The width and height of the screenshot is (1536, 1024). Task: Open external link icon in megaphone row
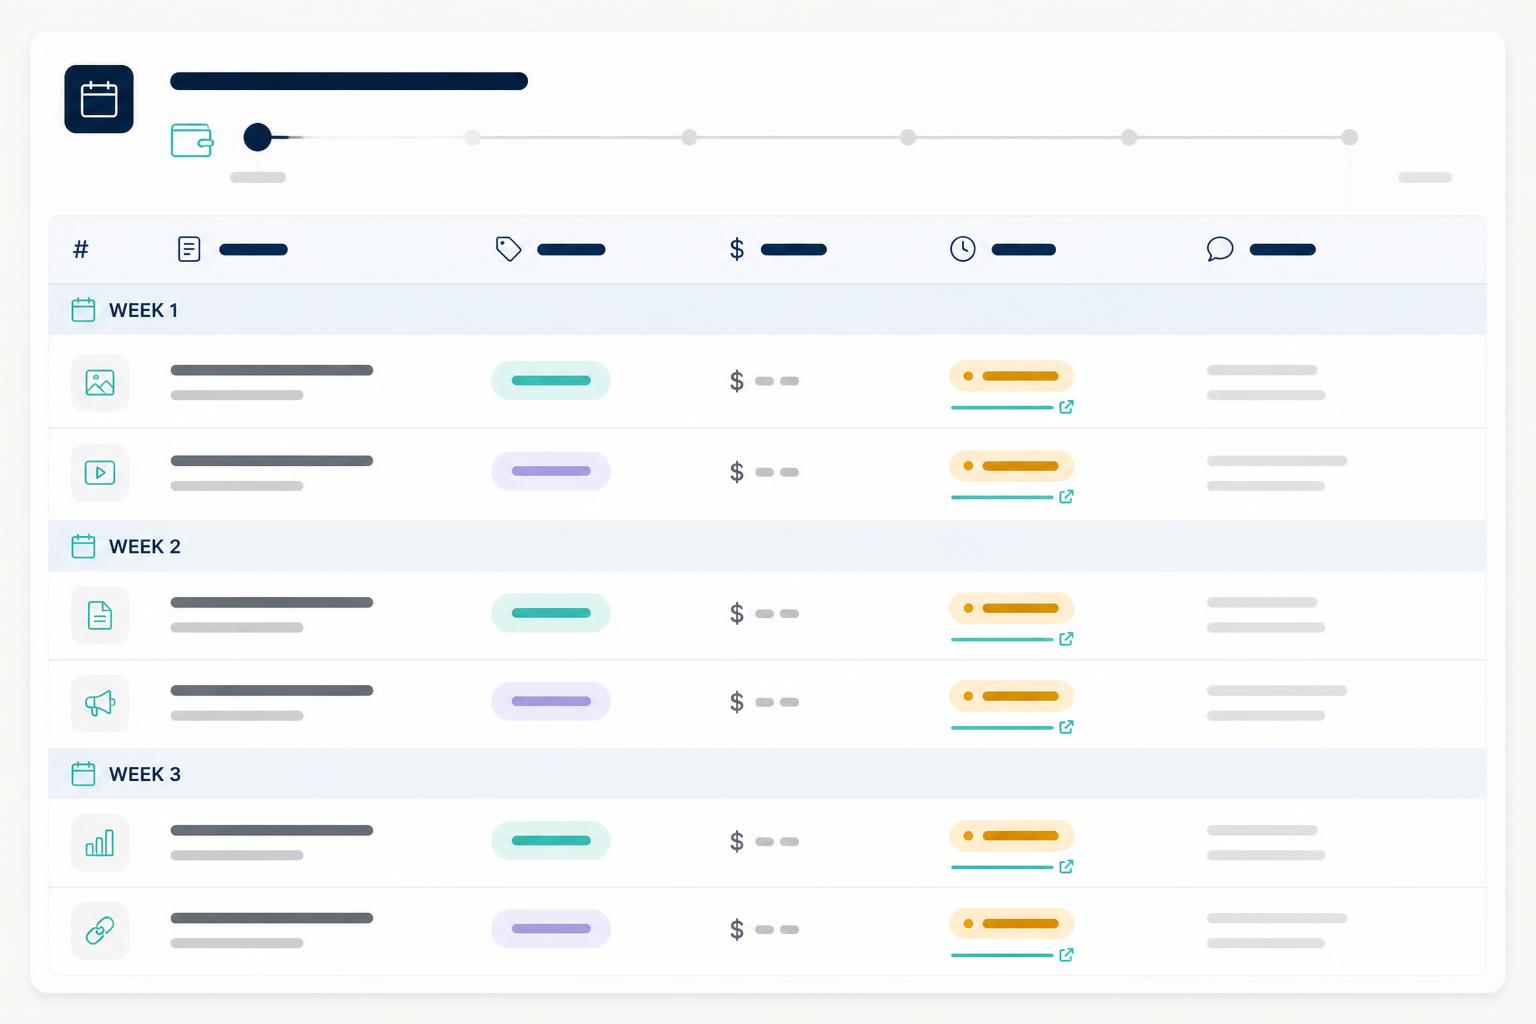coord(1066,727)
